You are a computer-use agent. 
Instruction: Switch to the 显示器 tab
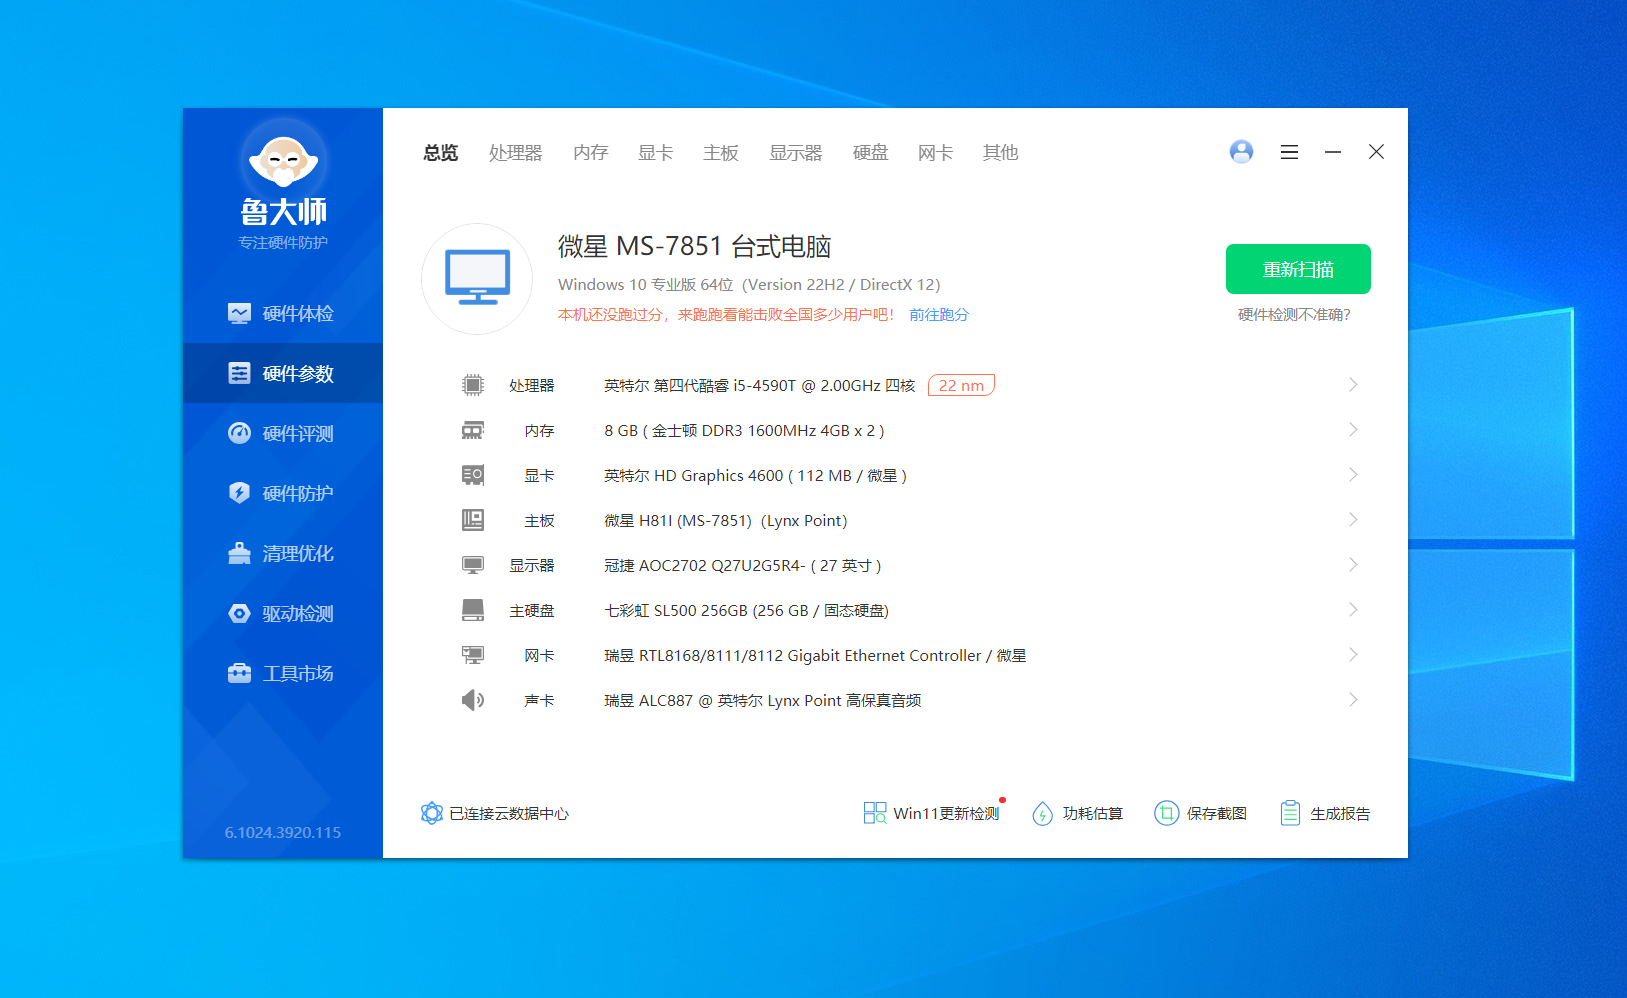click(x=795, y=152)
